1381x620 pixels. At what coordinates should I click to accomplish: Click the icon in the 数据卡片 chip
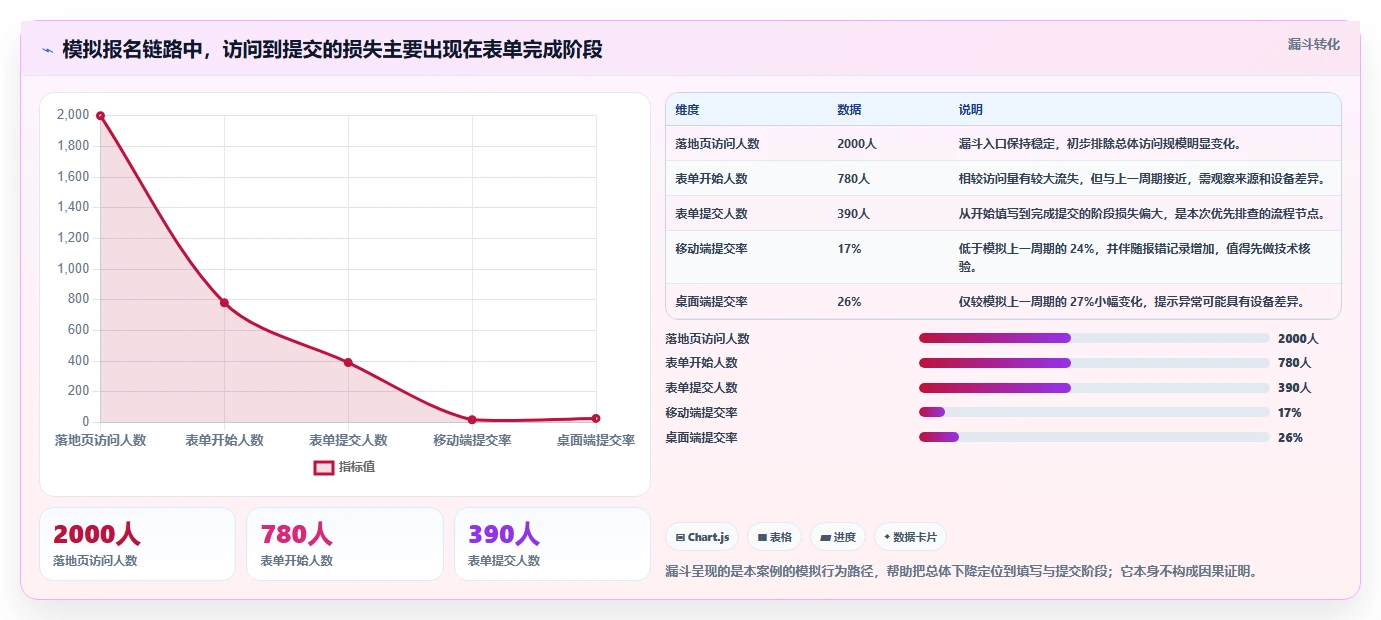coord(887,538)
